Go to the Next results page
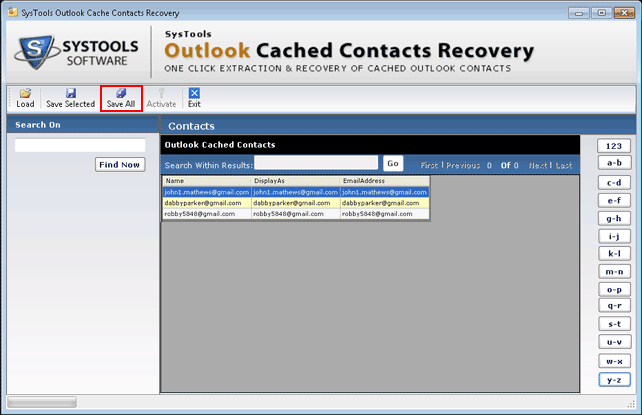This screenshot has width=642, height=415. click(x=538, y=165)
